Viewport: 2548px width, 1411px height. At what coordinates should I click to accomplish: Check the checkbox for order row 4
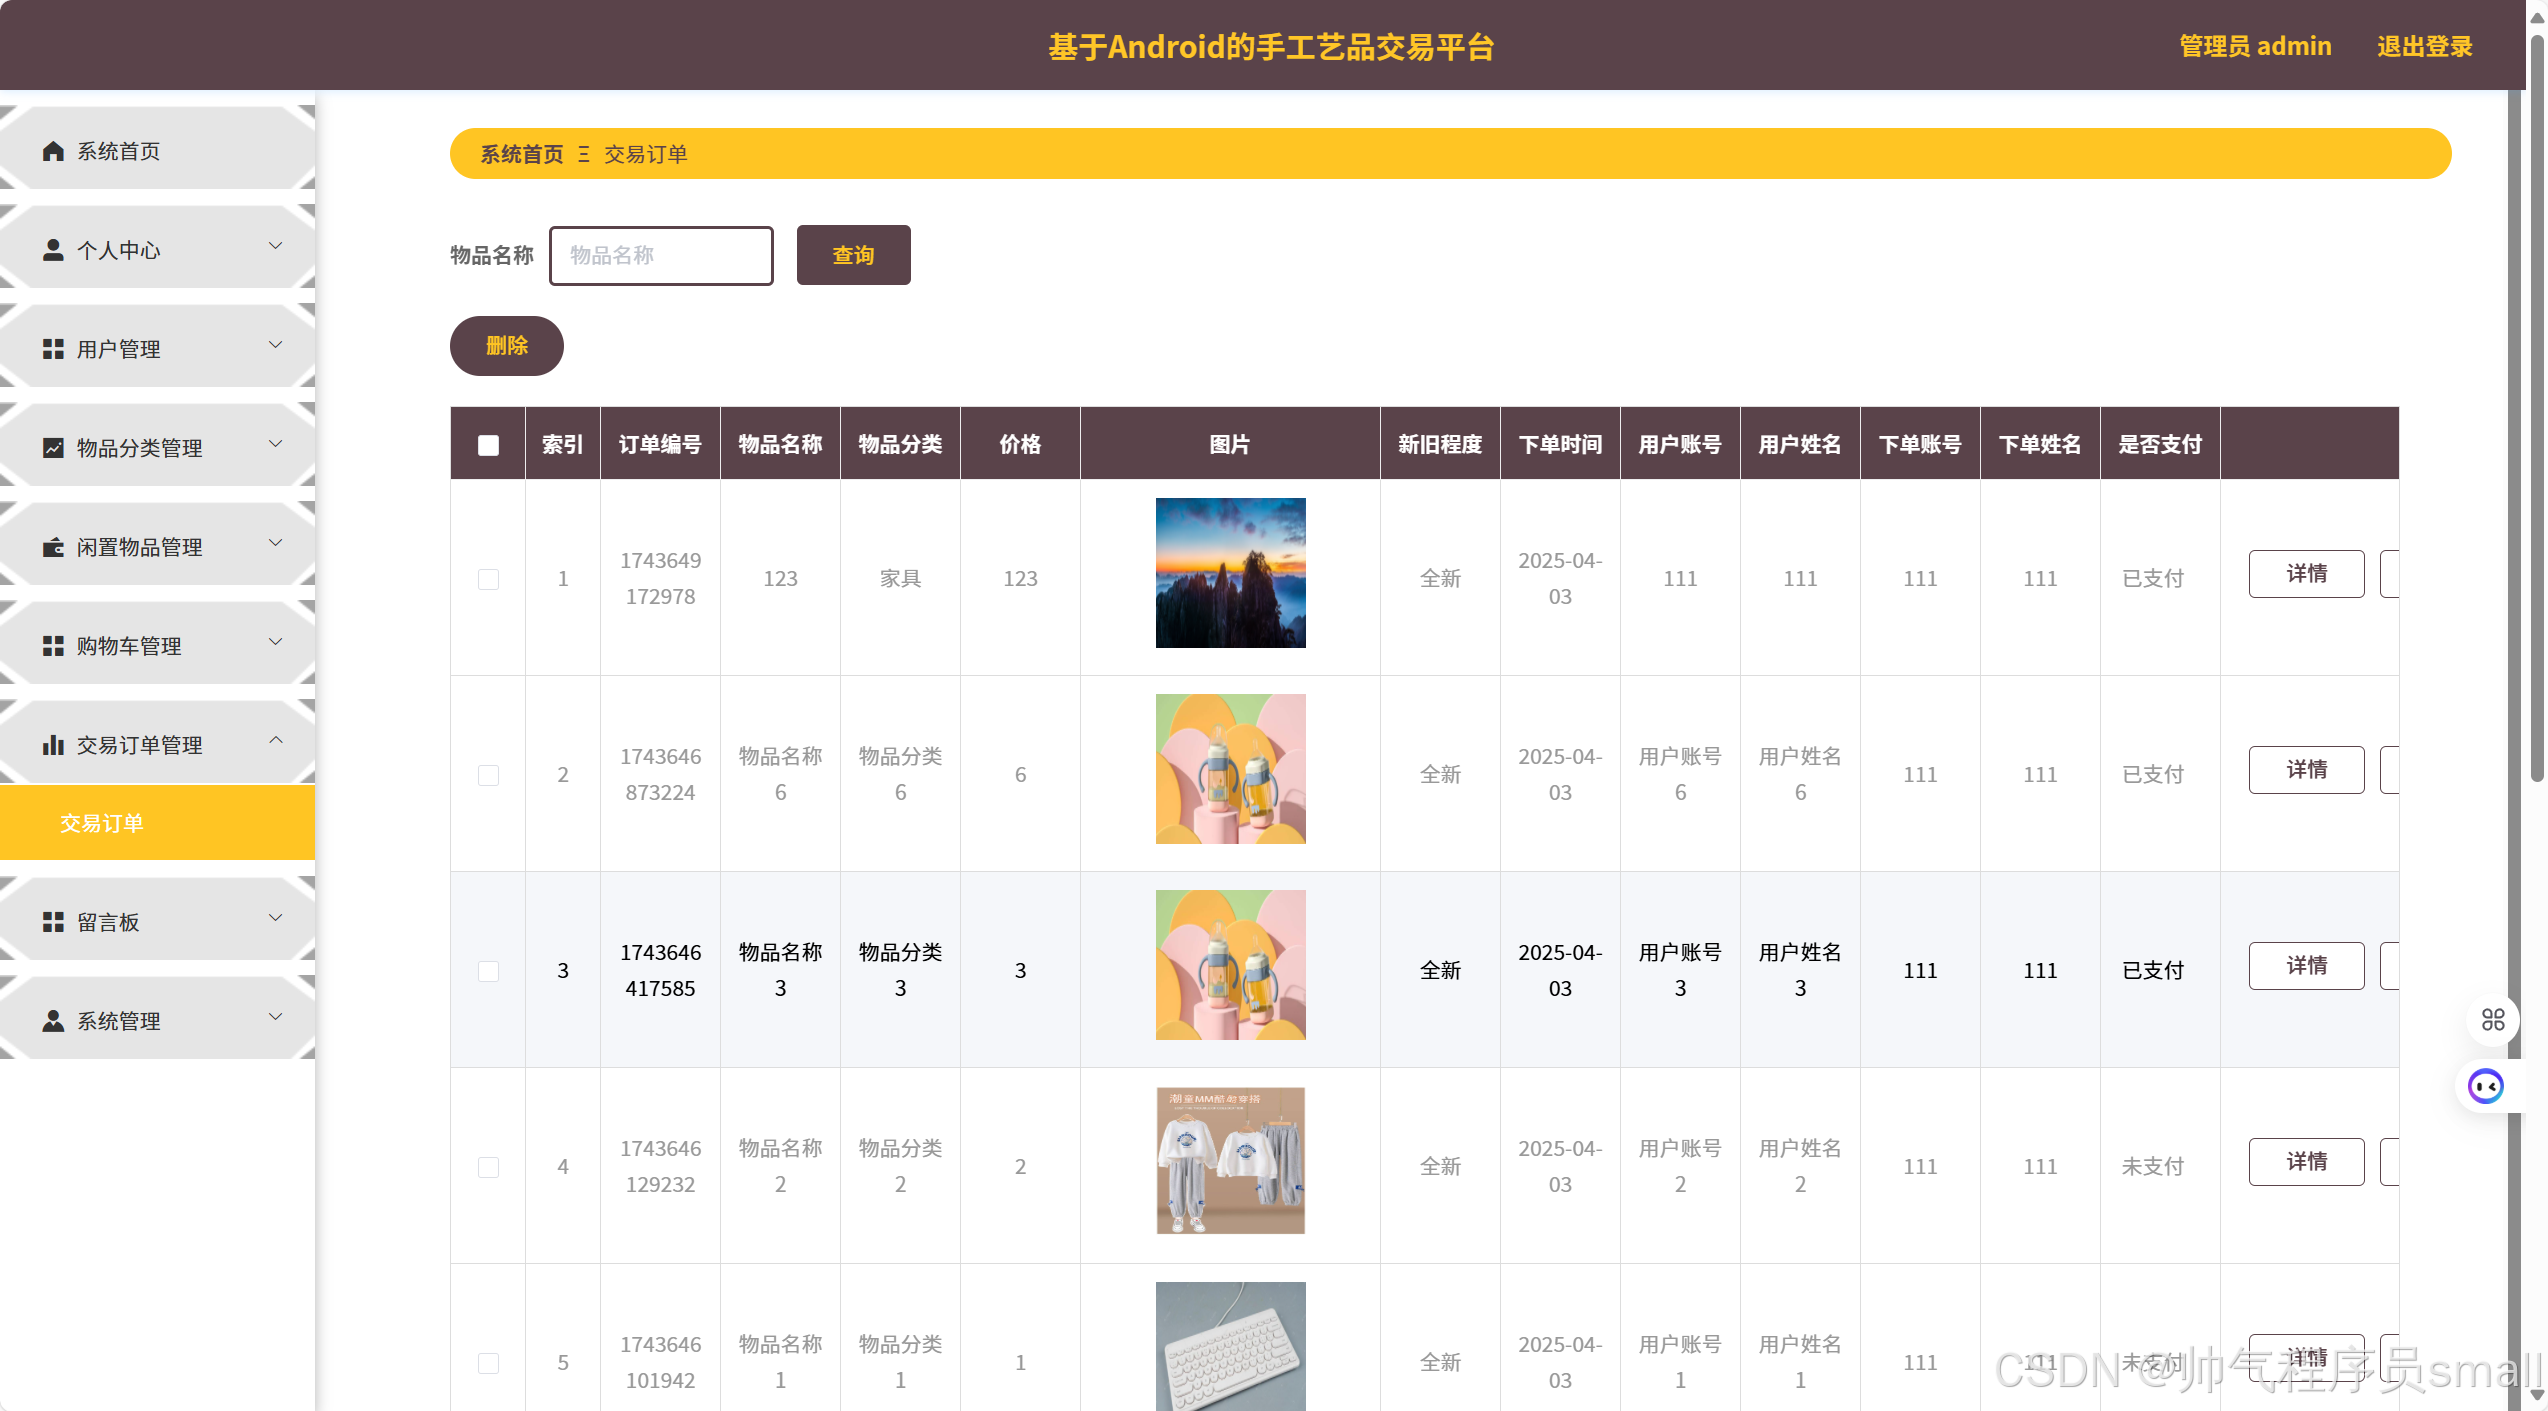point(488,1167)
